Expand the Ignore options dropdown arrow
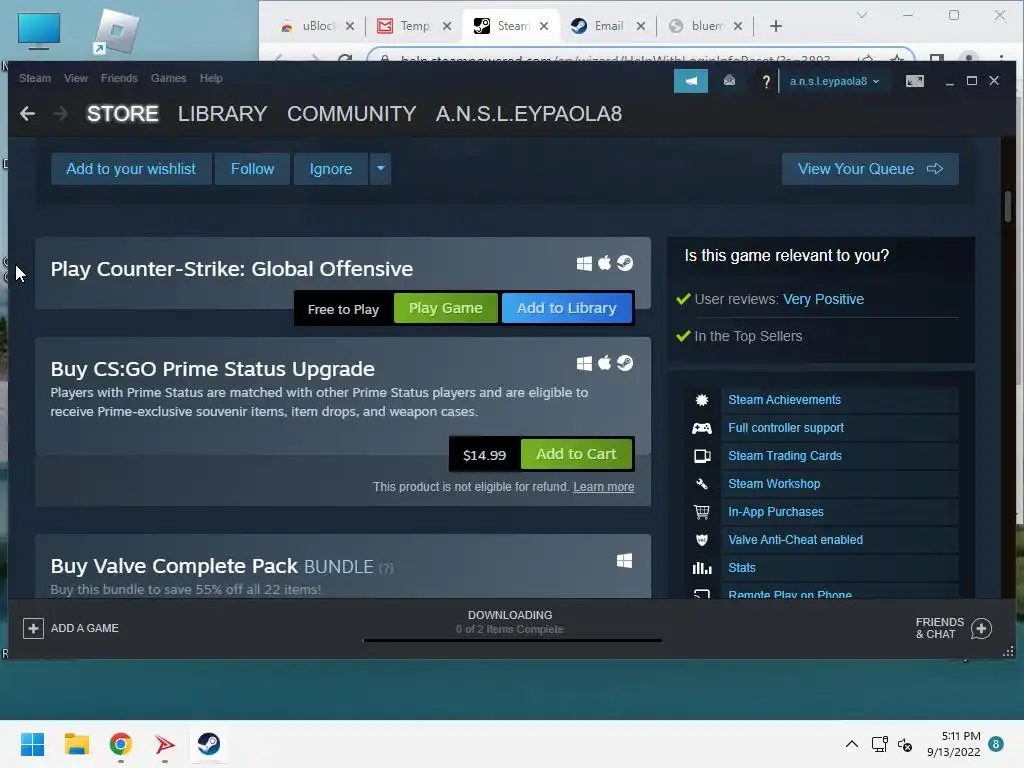The height and width of the screenshot is (768, 1024). 381,168
